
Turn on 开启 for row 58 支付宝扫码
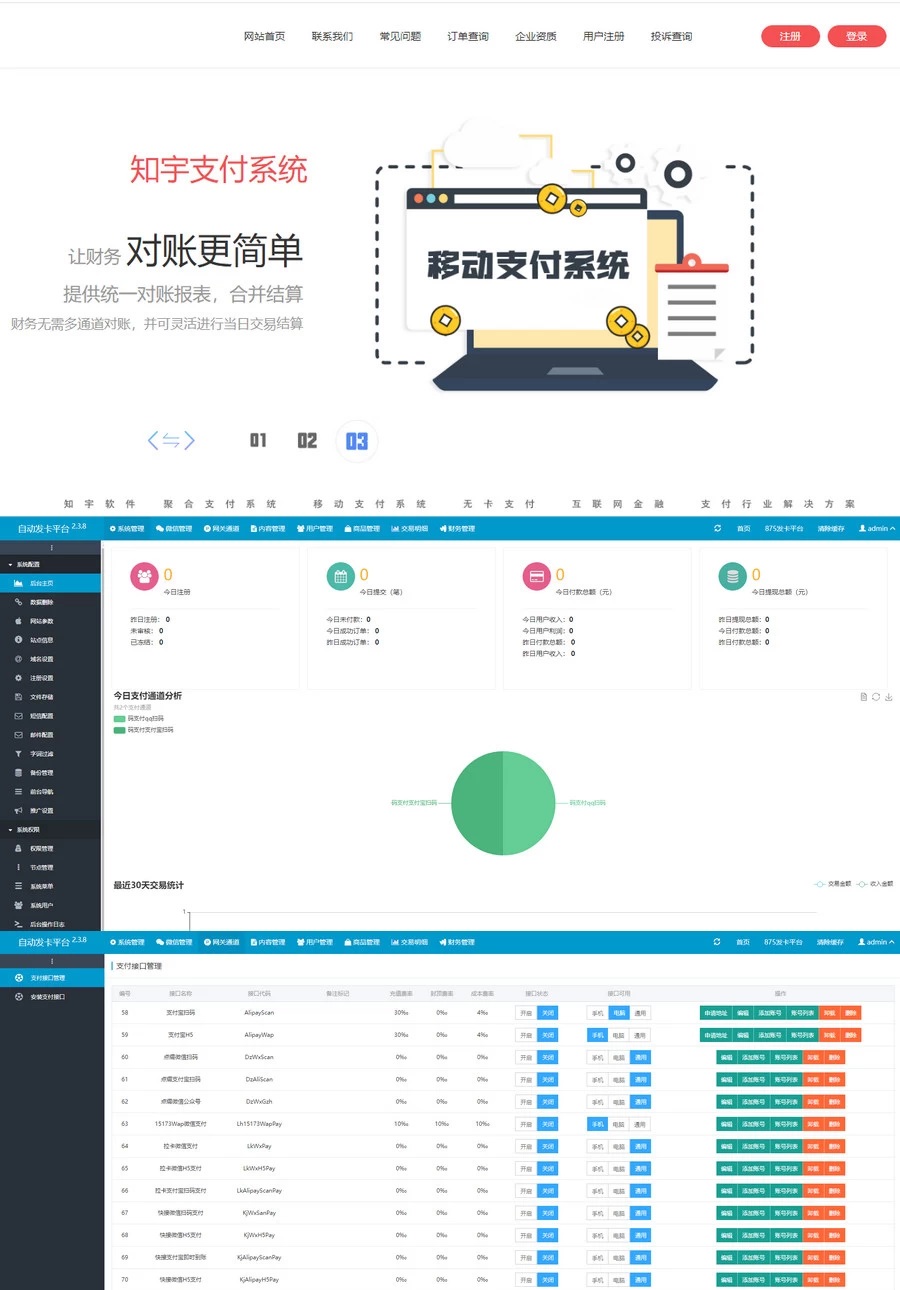click(525, 1013)
